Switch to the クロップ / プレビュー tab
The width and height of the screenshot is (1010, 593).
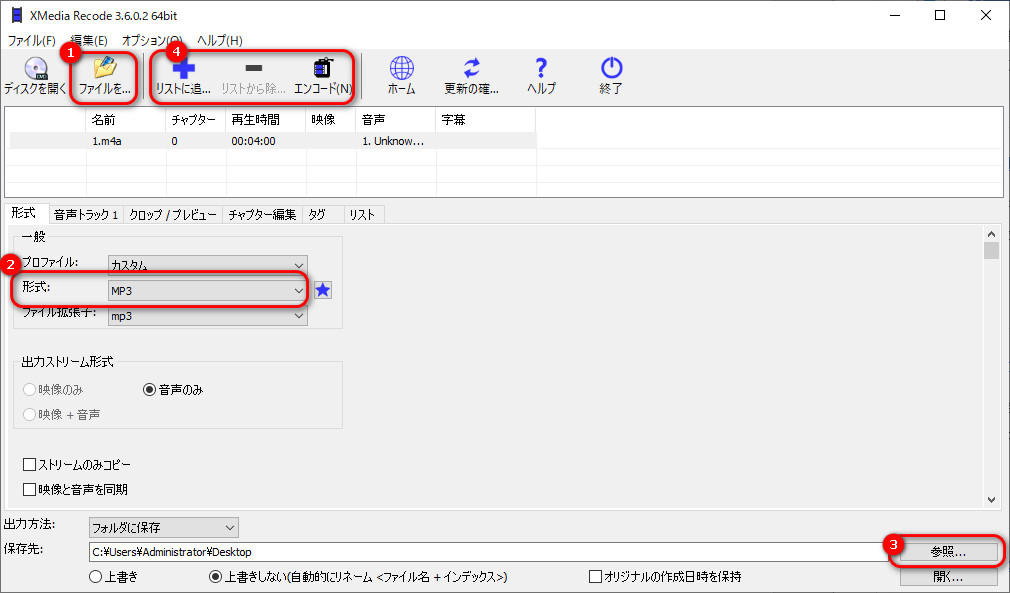pos(173,214)
